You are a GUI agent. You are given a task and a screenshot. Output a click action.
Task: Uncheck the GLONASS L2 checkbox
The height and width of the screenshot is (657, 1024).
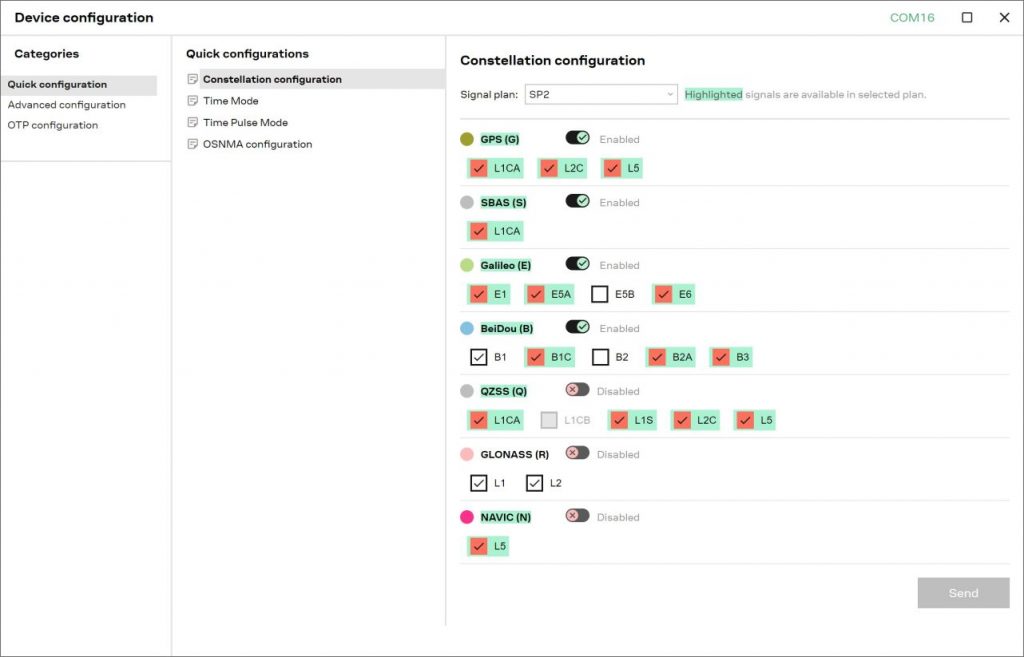pyautogui.click(x=535, y=483)
